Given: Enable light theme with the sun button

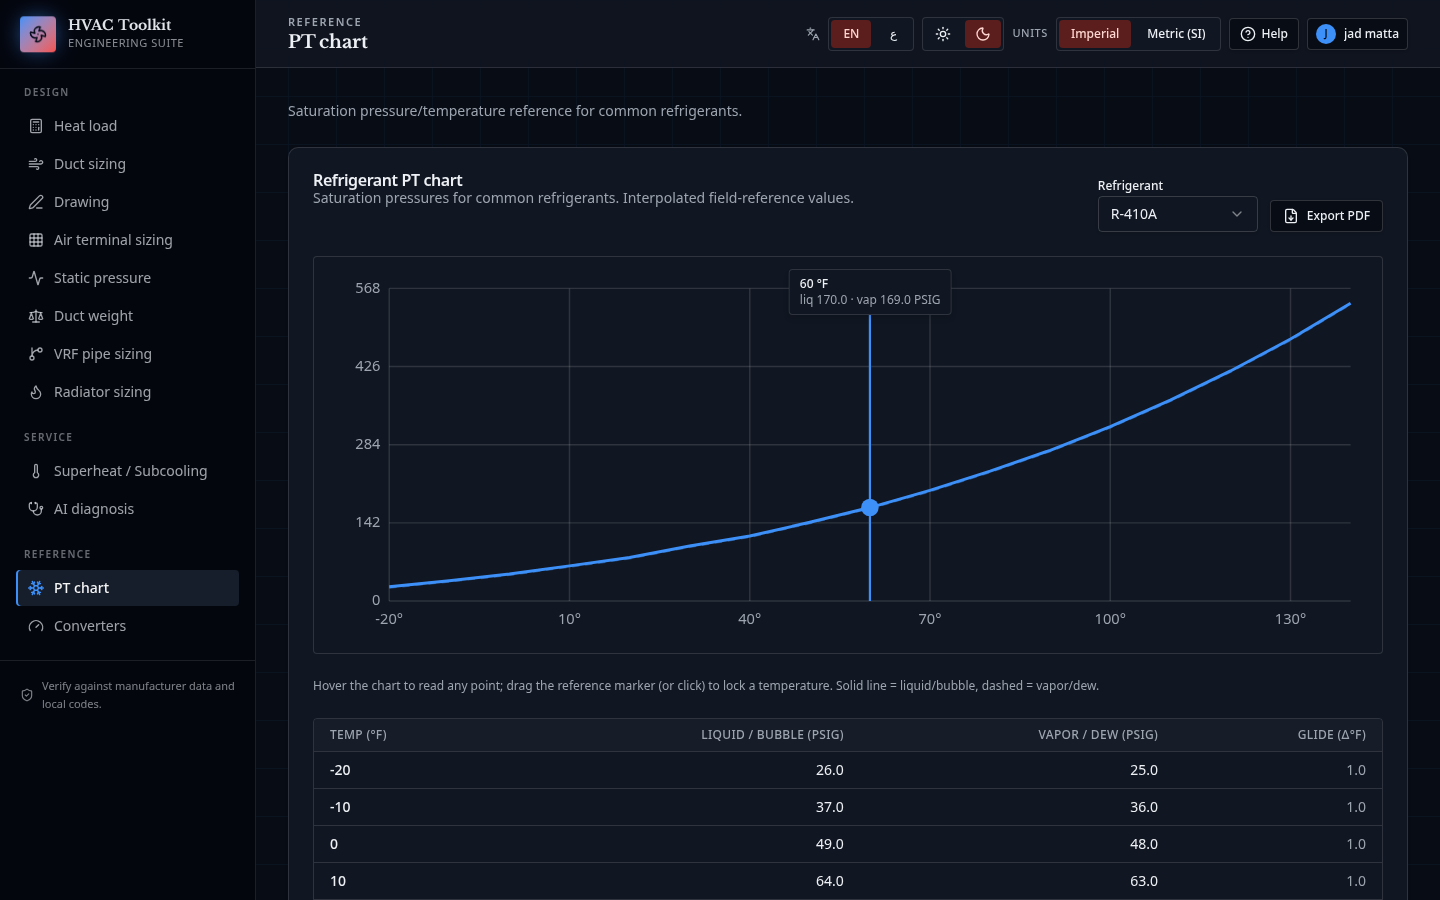Looking at the screenshot, I should click(x=943, y=34).
